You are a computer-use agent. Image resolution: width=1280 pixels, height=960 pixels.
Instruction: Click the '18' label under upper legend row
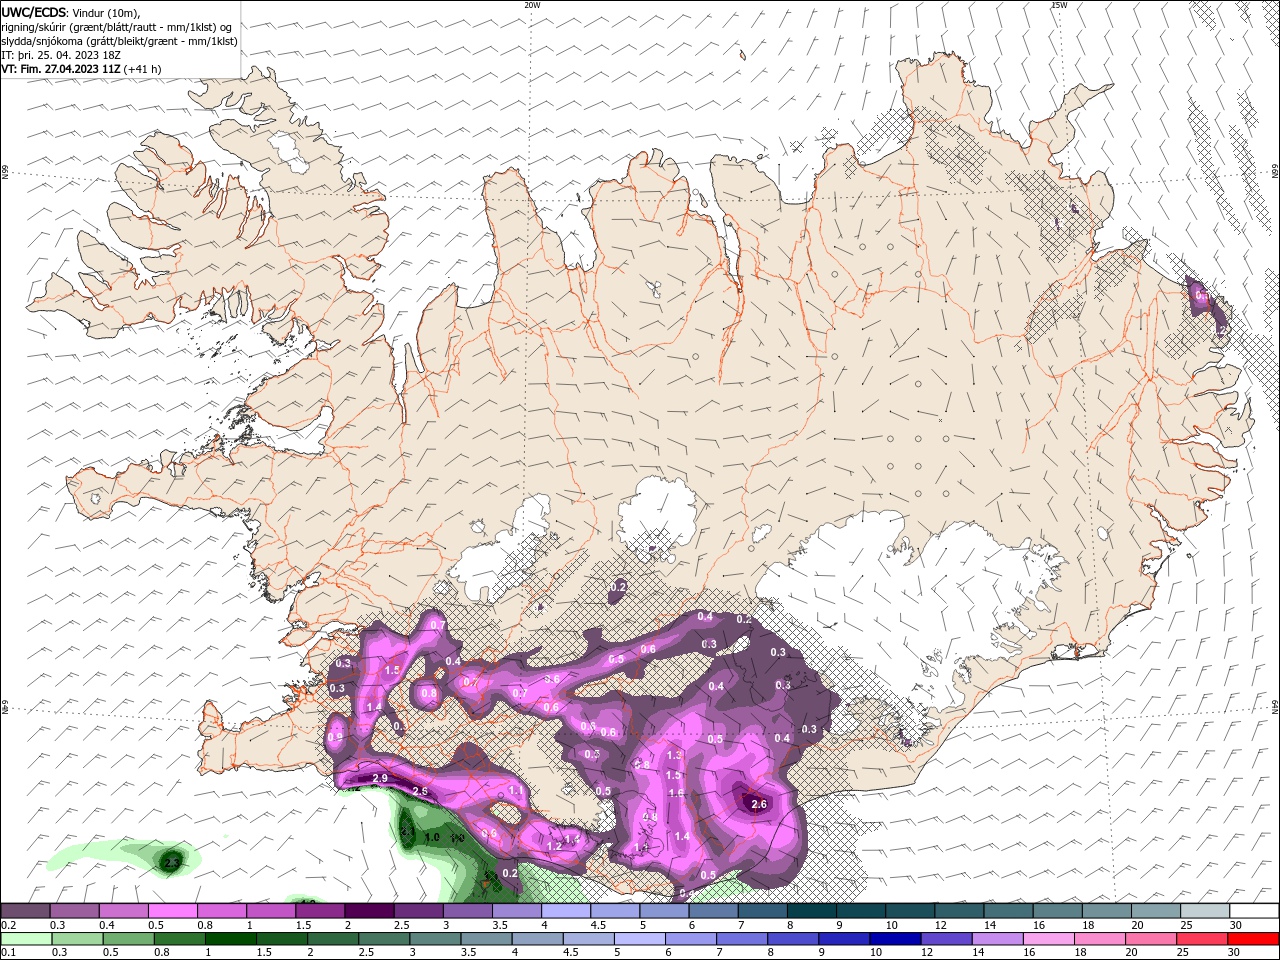1088,925
